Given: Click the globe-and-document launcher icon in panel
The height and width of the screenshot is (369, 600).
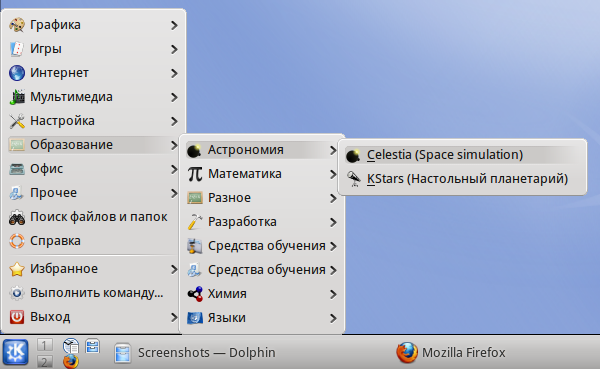Looking at the screenshot, I should tap(71, 346).
